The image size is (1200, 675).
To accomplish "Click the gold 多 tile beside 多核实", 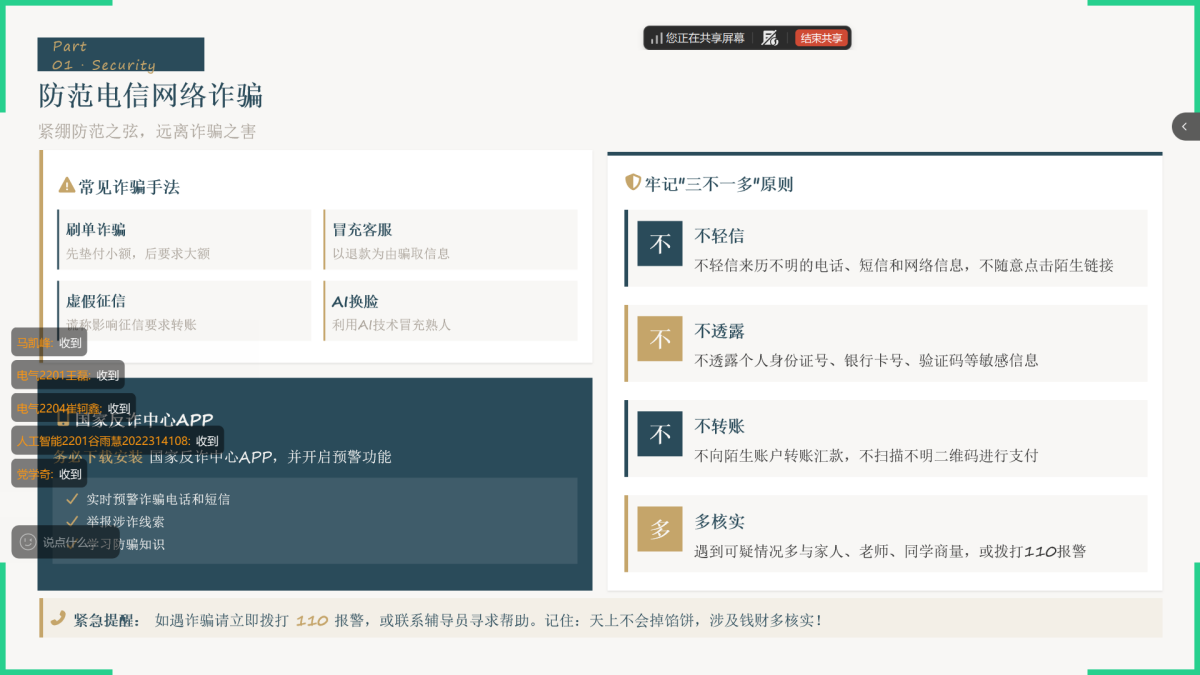I will (x=660, y=529).
